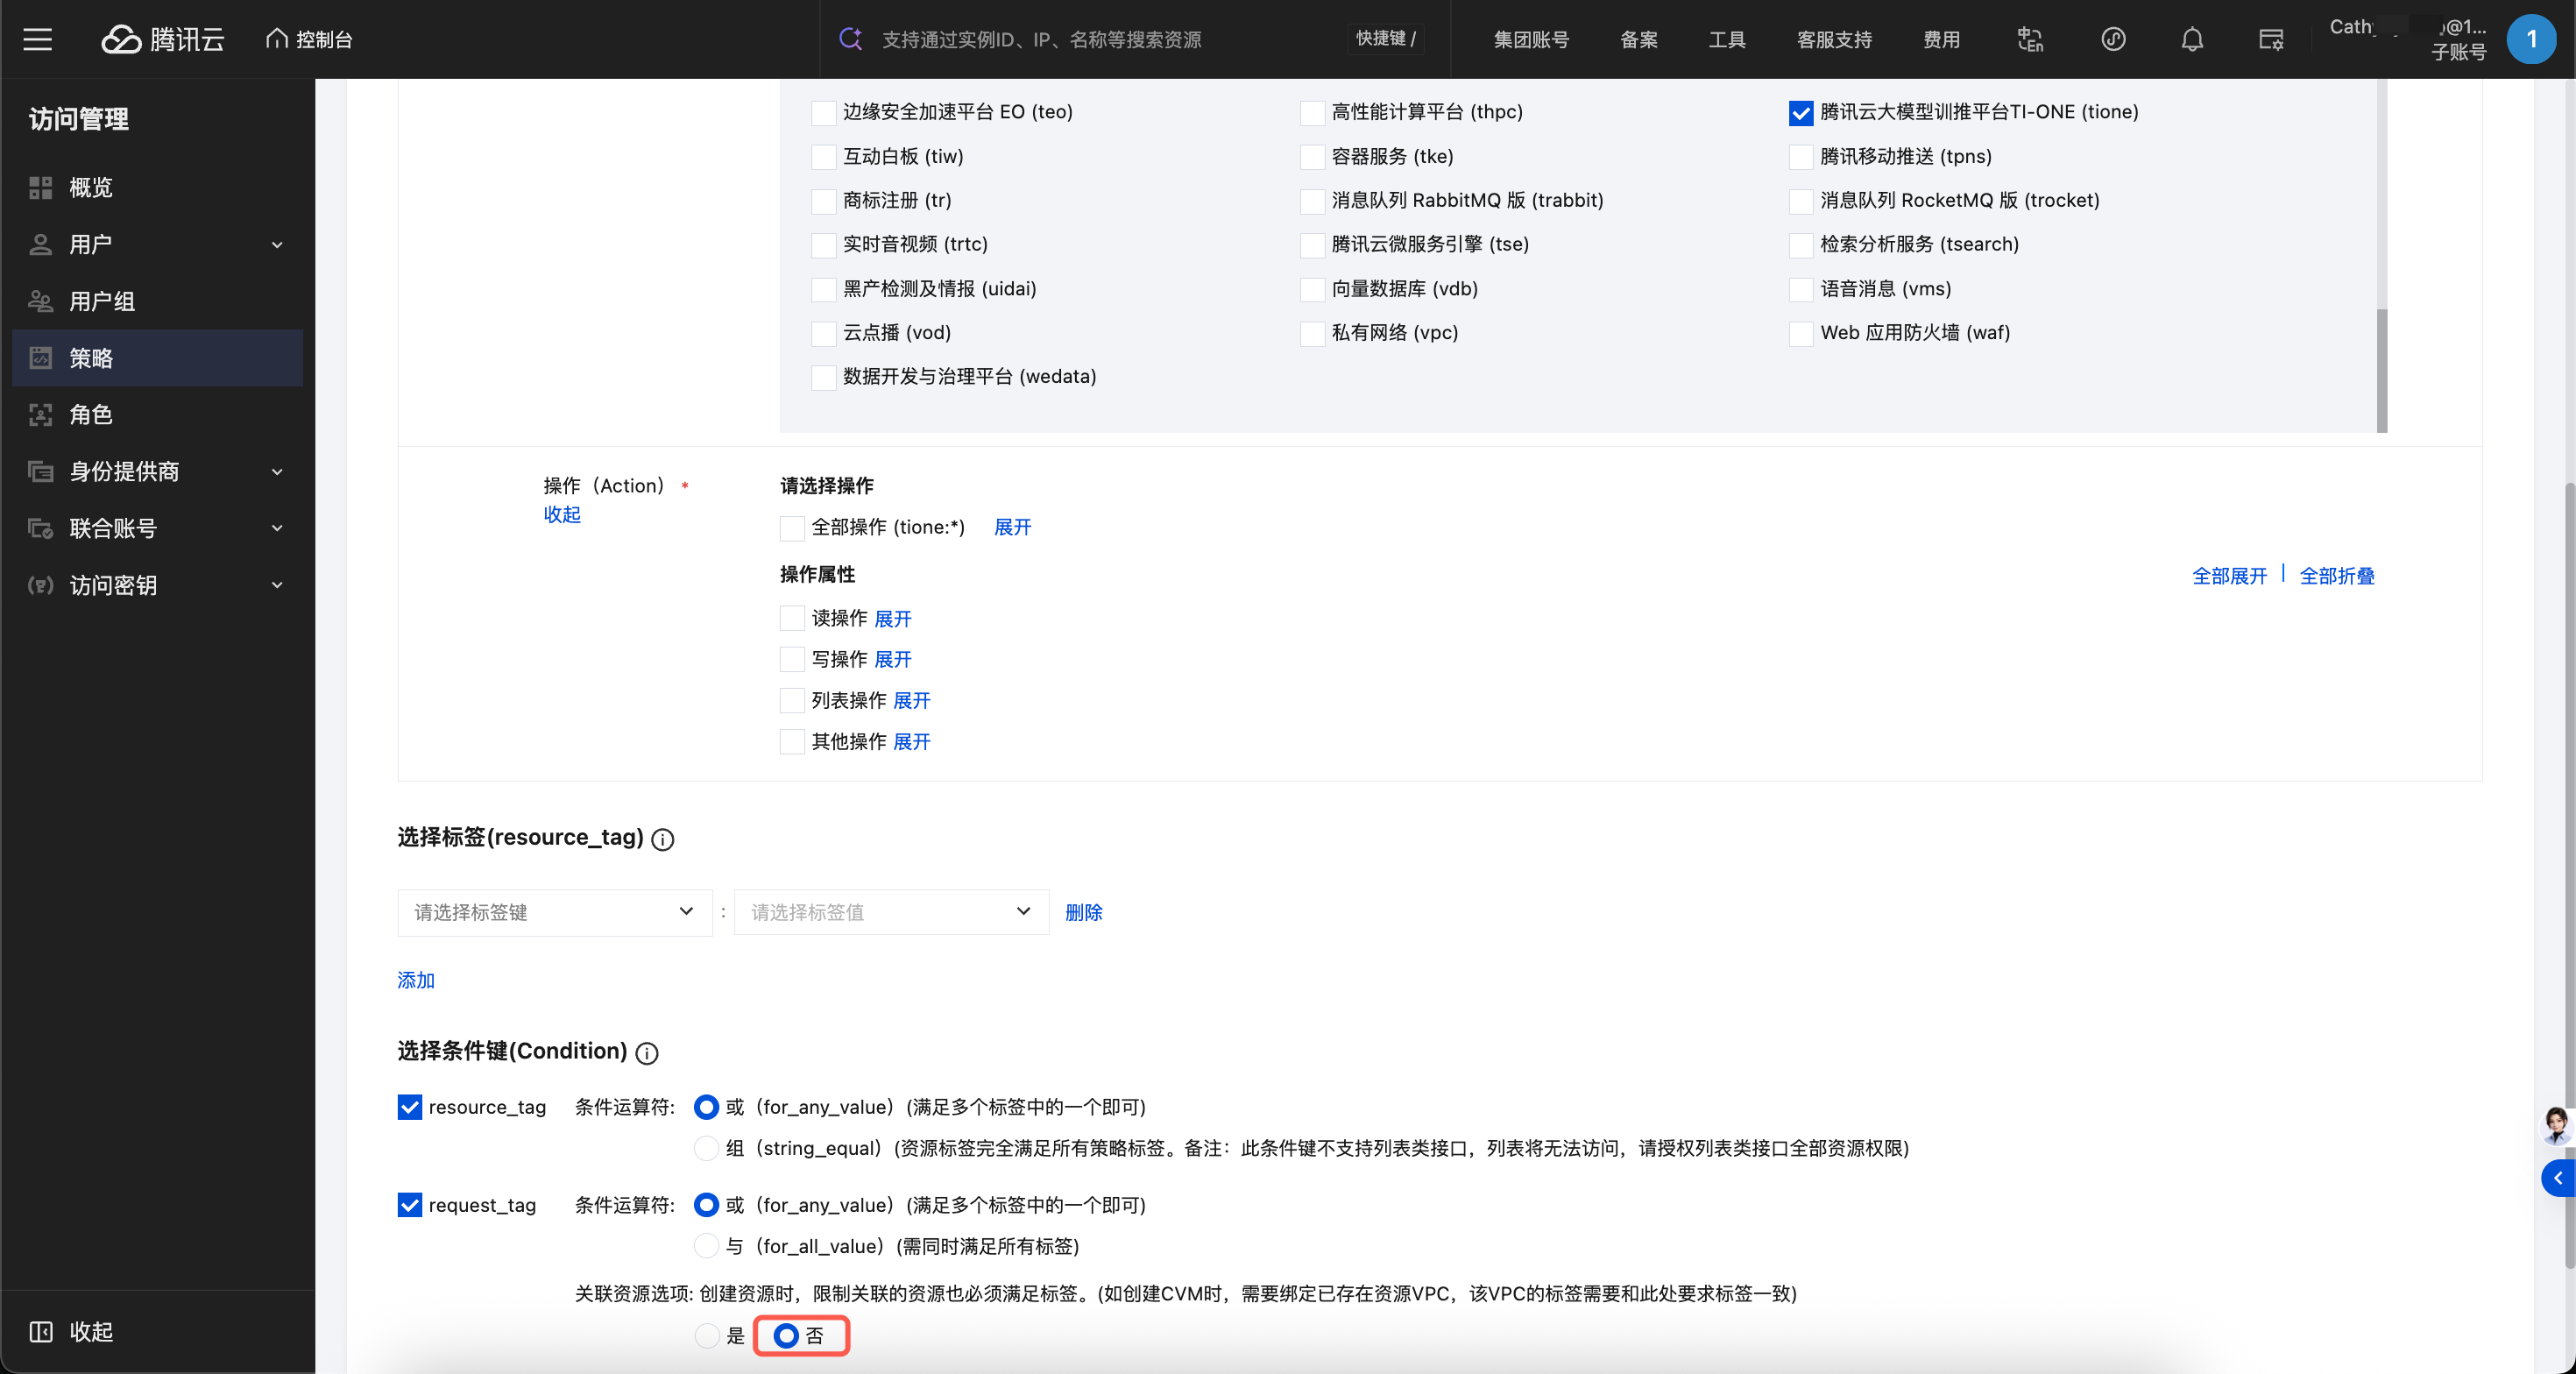Check the 写操作 checkbox

(792, 660)
